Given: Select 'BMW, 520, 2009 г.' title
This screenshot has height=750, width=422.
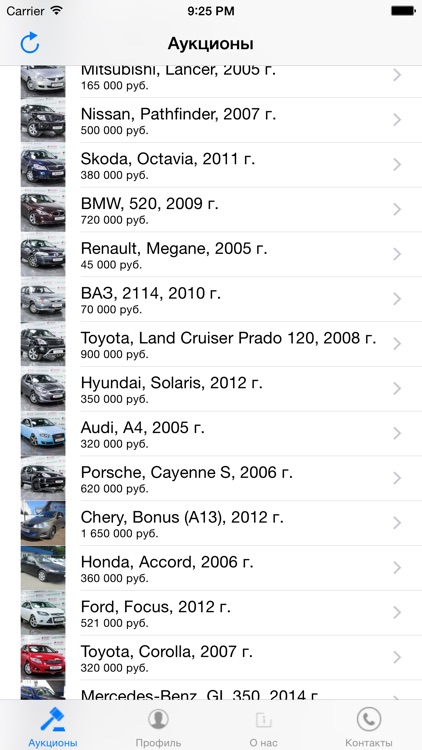Looking at the screenshot, I should click(x=150, y=204).
